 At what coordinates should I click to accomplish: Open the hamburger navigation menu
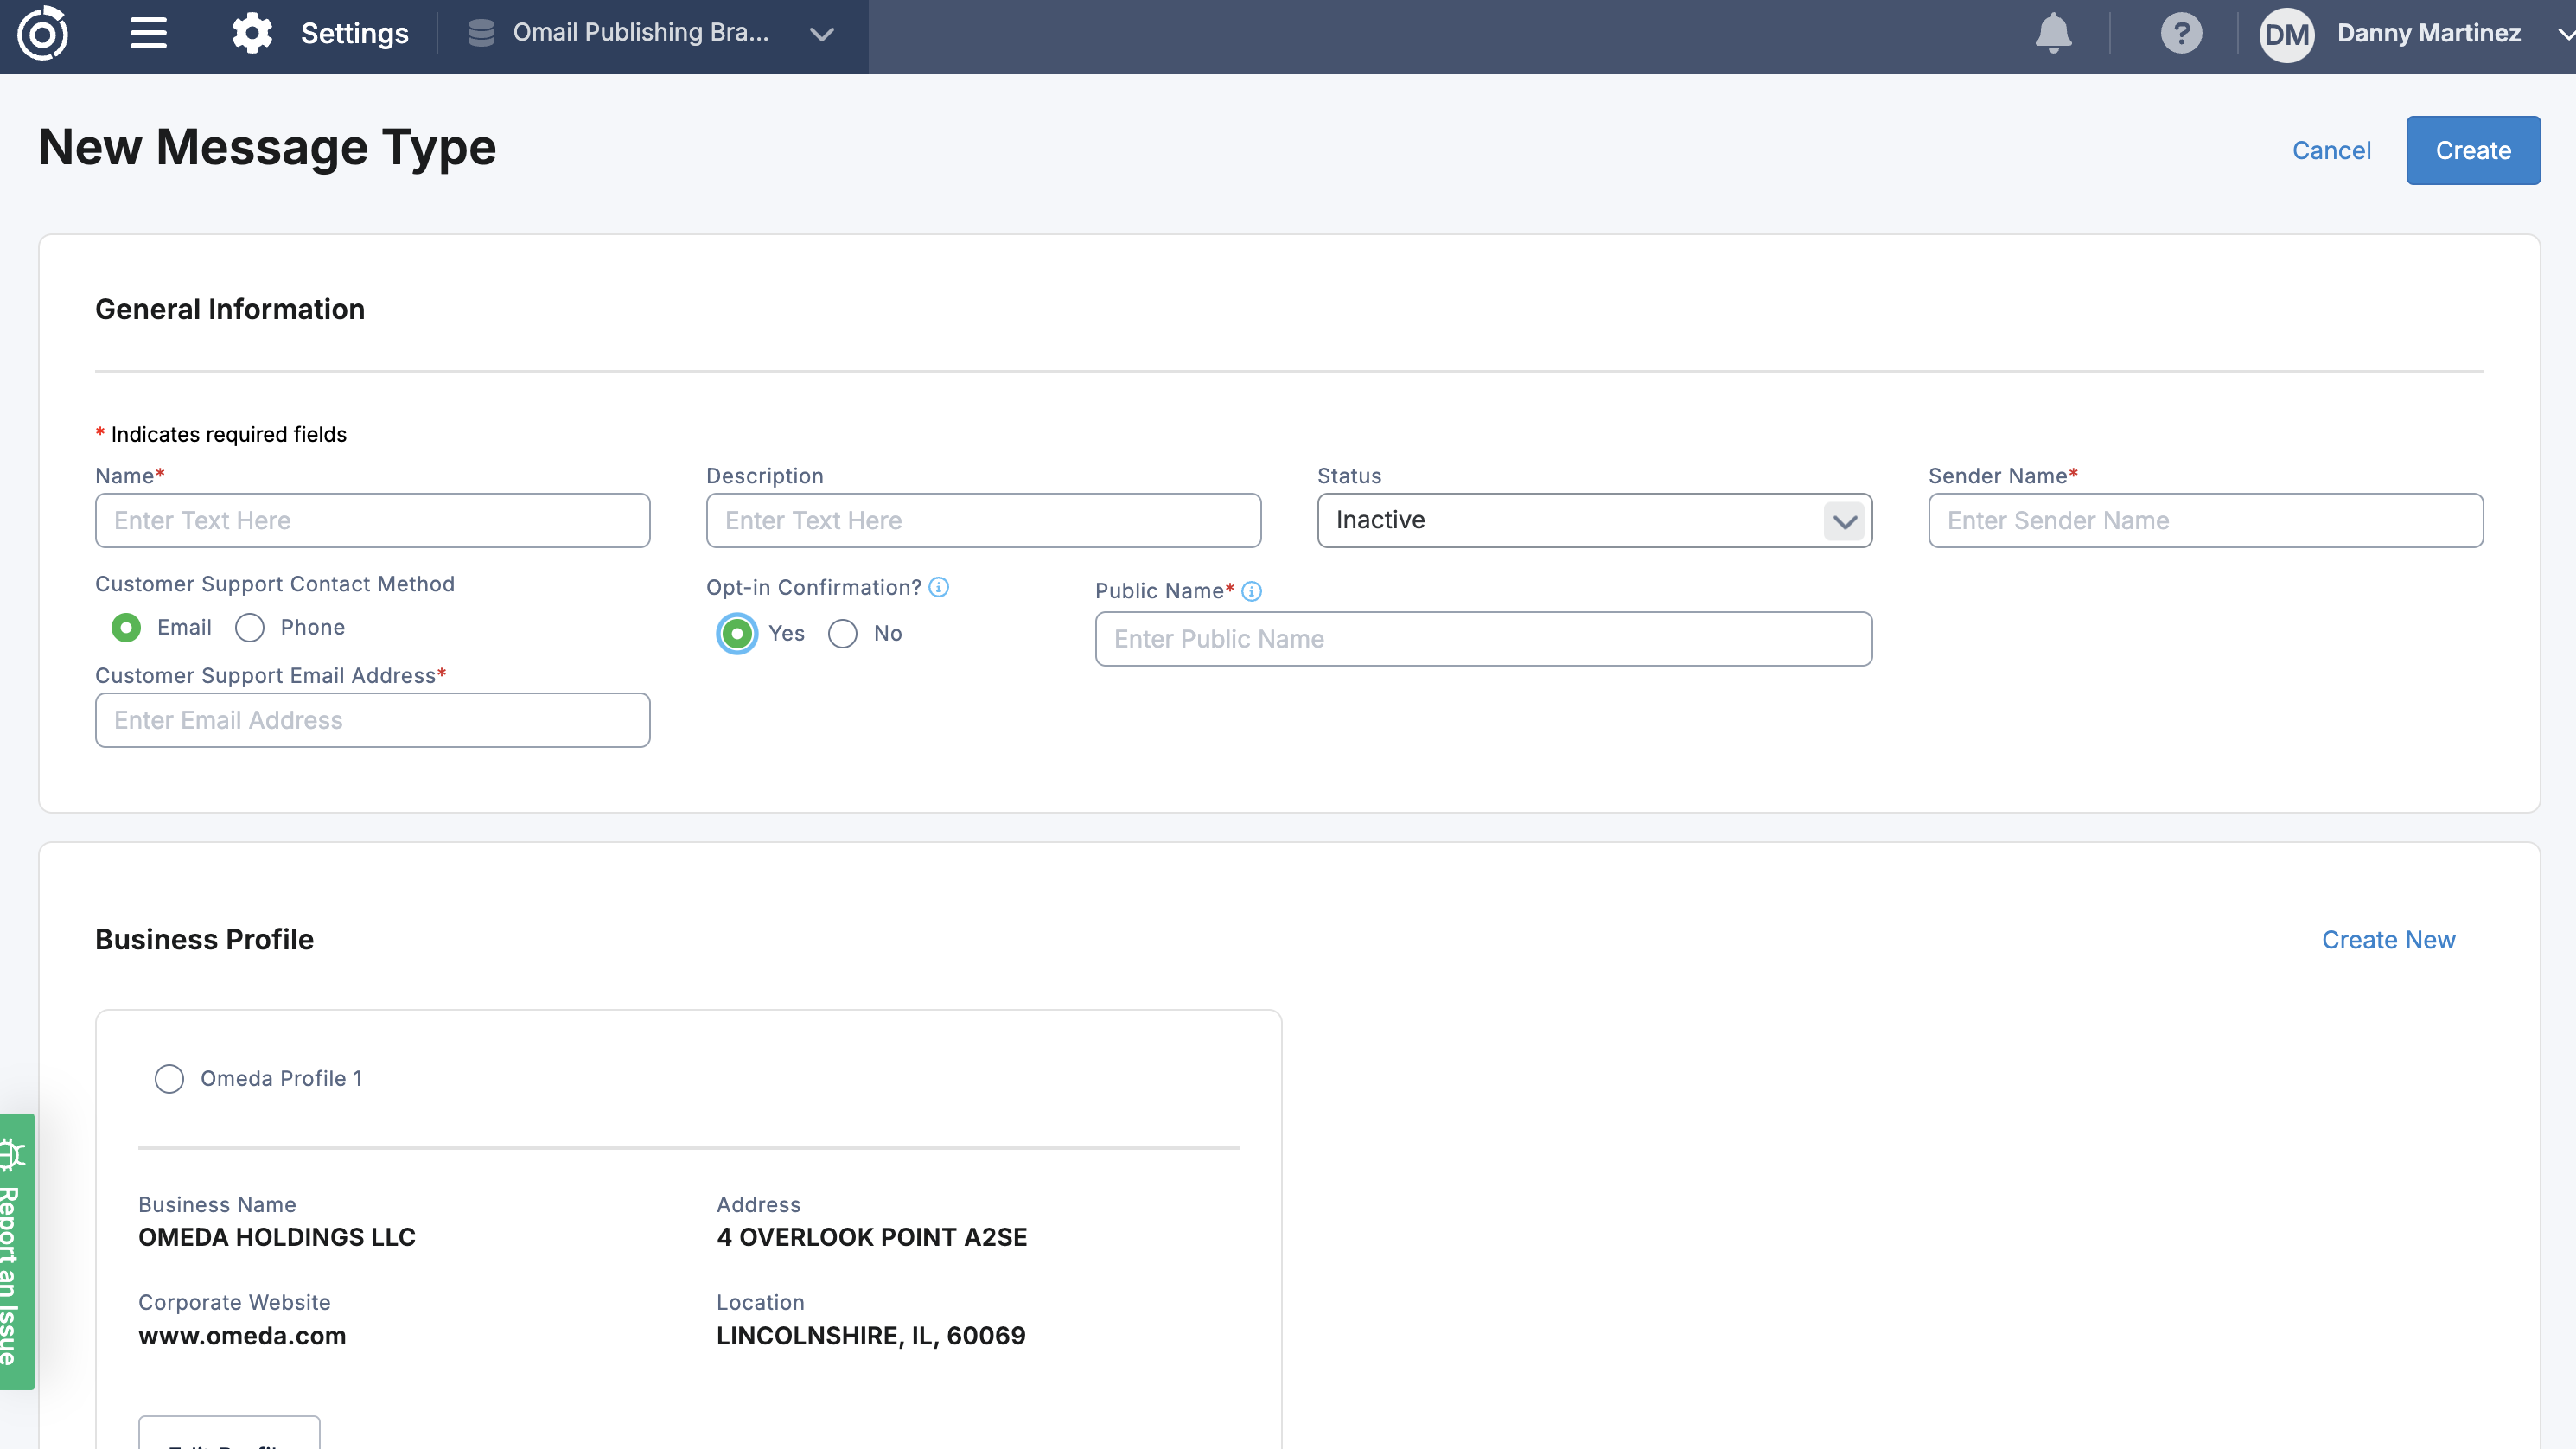click(x=148, y=34)
